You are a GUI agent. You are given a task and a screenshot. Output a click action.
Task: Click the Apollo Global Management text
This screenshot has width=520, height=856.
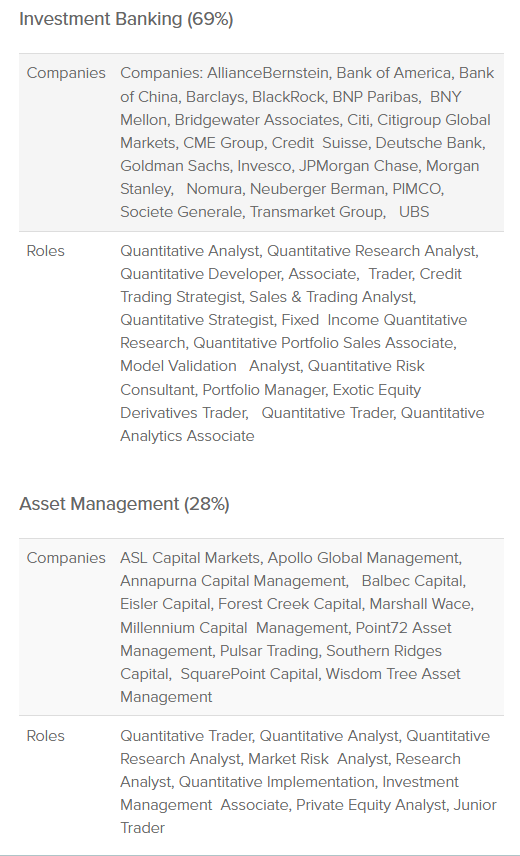click(364, 558)
